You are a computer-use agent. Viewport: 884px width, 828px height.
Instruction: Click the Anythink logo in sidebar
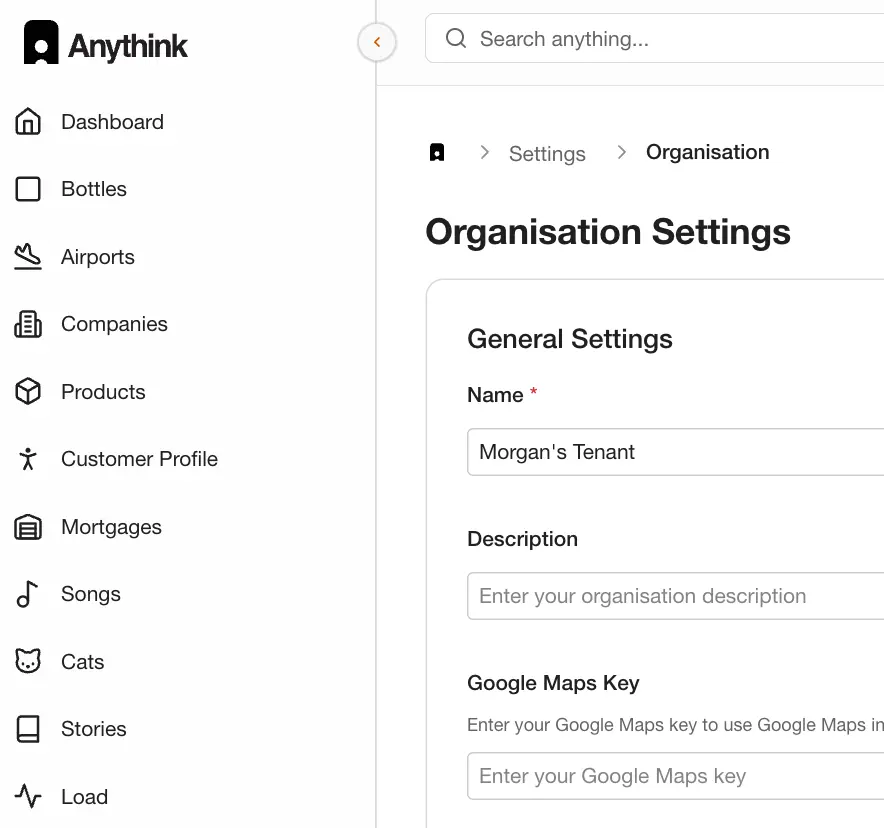(x=105, y=43)
